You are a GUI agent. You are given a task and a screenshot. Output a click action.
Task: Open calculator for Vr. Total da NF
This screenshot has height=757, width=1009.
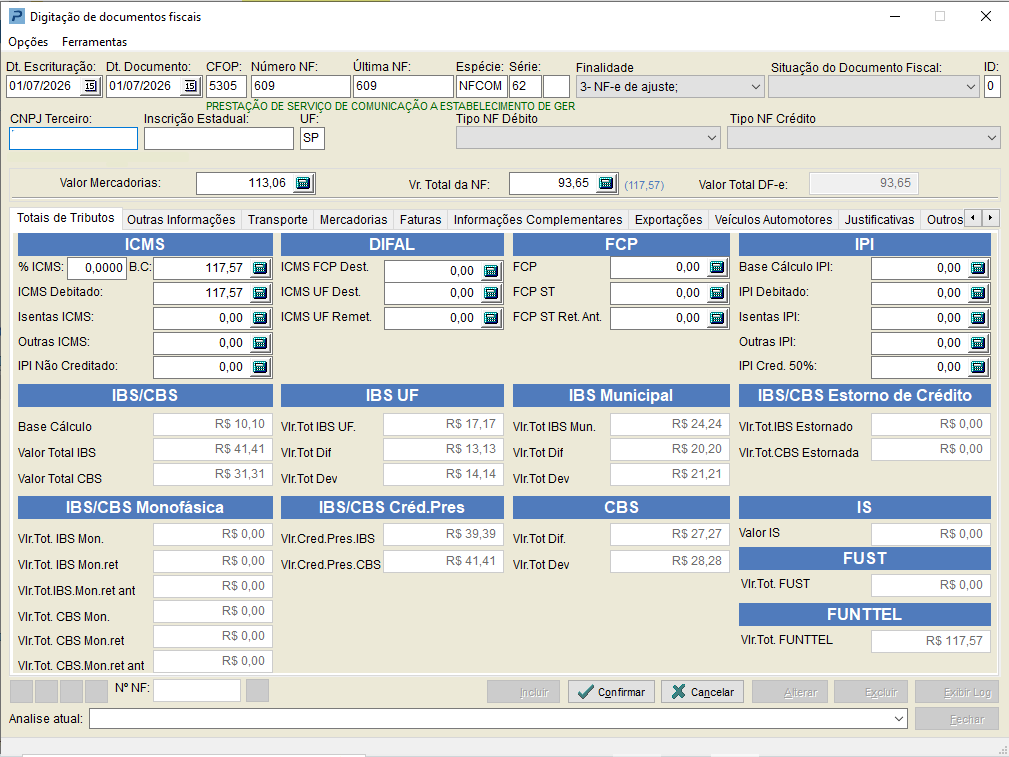(606, 183)
